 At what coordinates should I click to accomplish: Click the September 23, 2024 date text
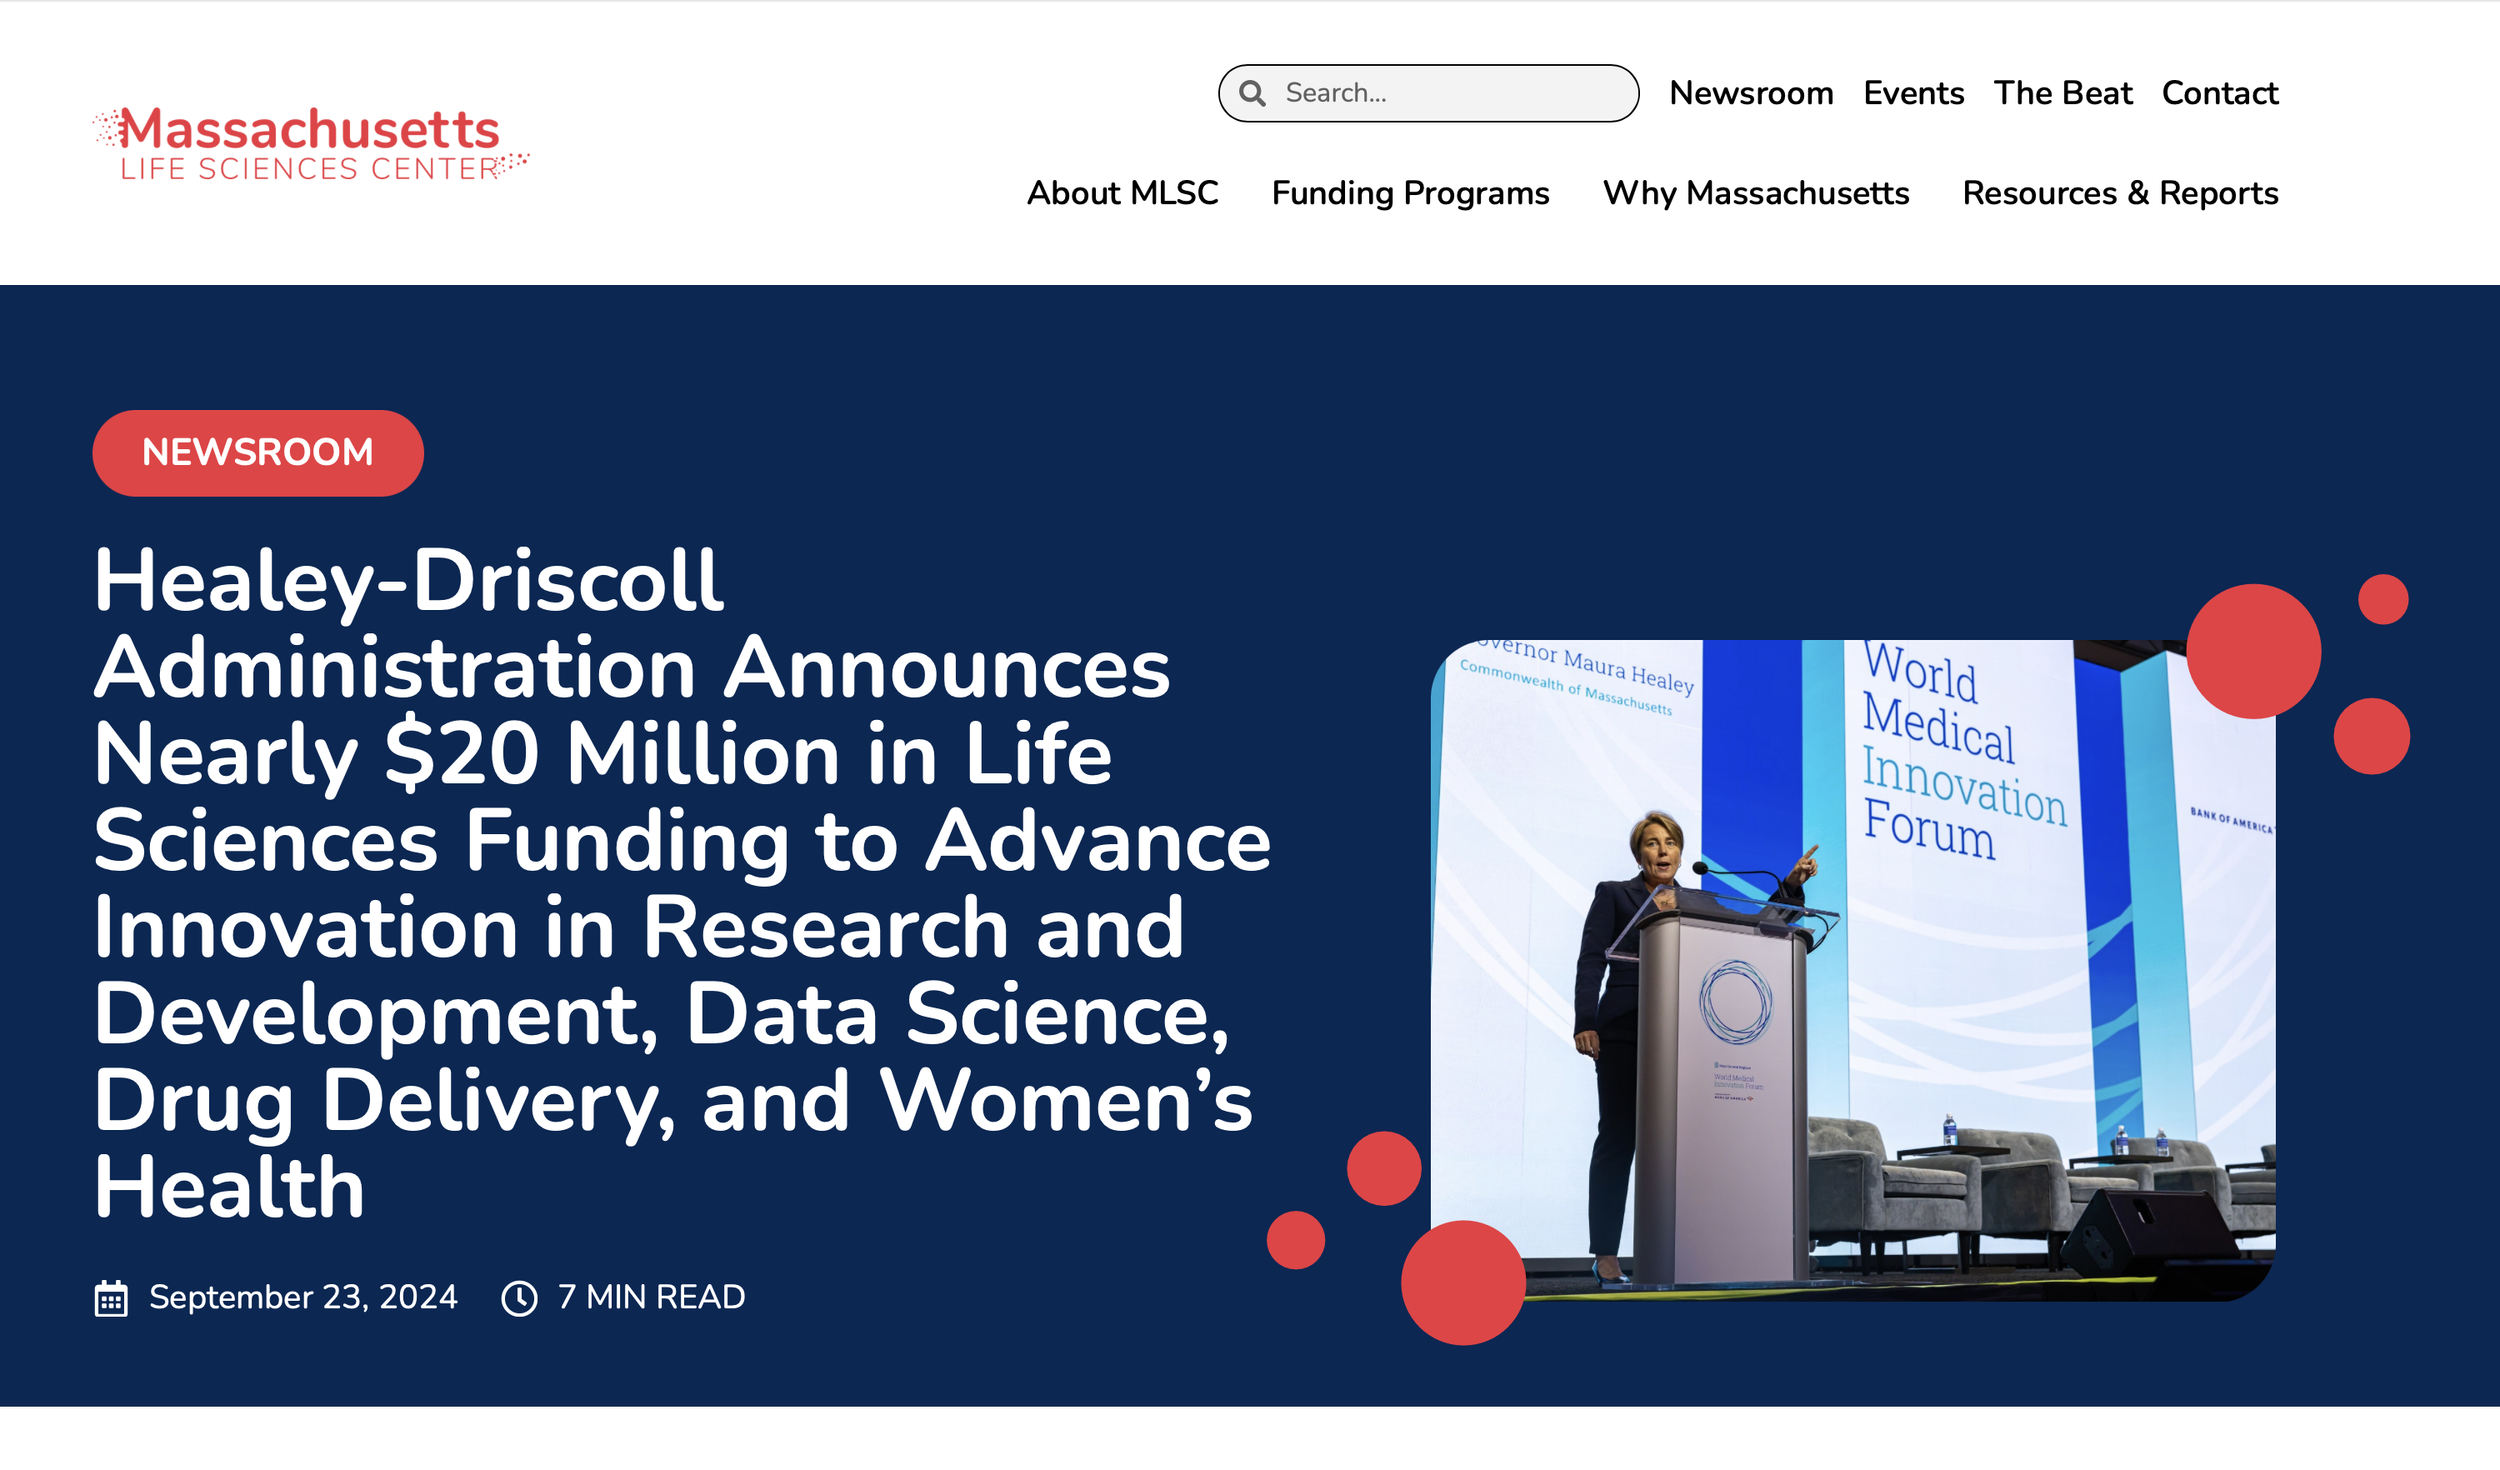coord(303,1297)
